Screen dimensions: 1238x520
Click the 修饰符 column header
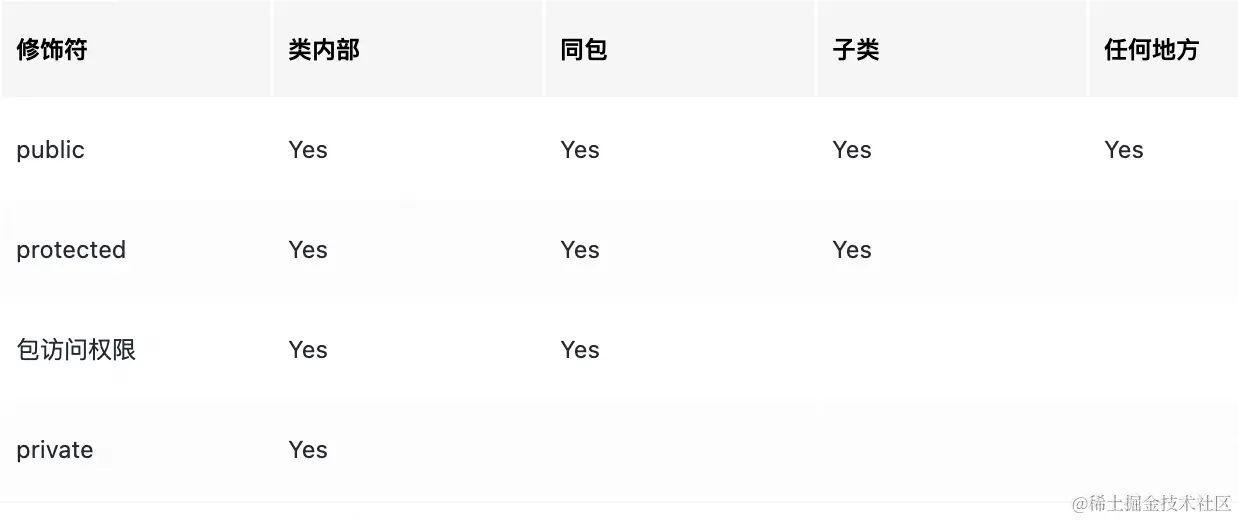[x=52, y=50]
